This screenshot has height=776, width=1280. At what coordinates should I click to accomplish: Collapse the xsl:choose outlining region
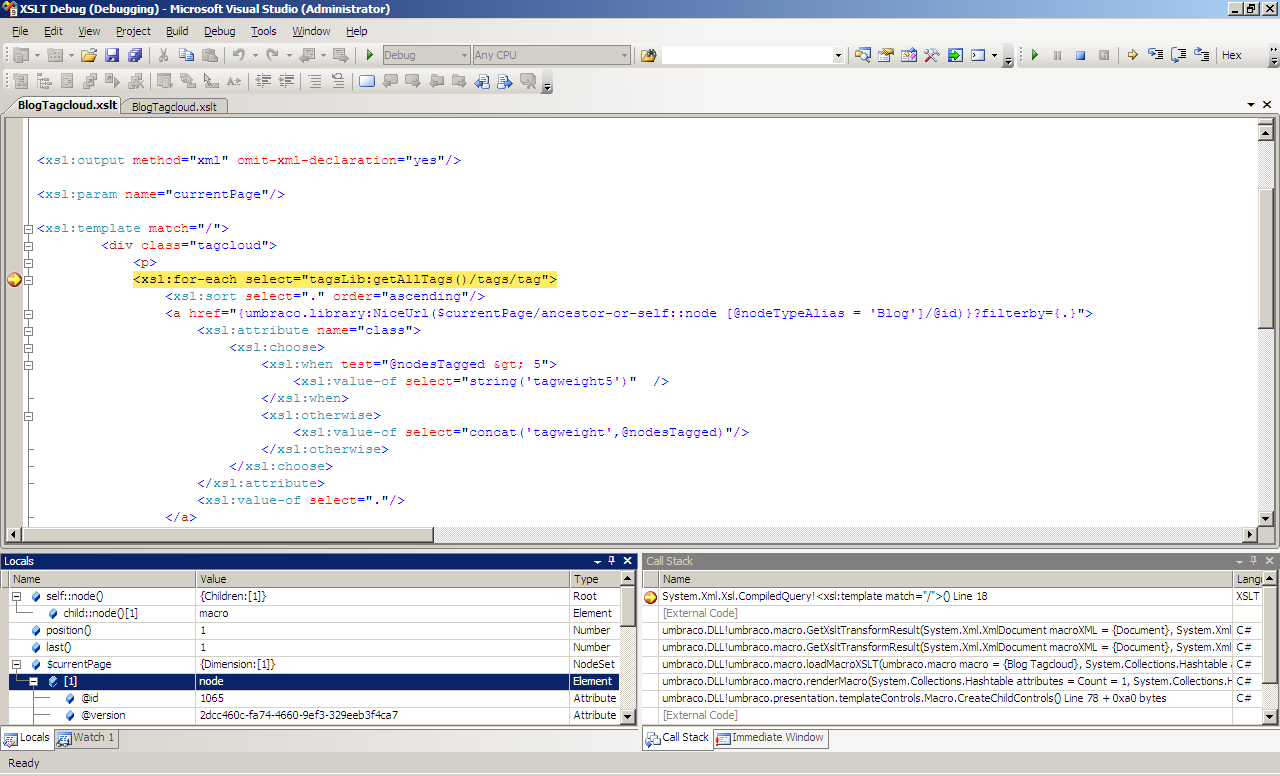point(29,348)
